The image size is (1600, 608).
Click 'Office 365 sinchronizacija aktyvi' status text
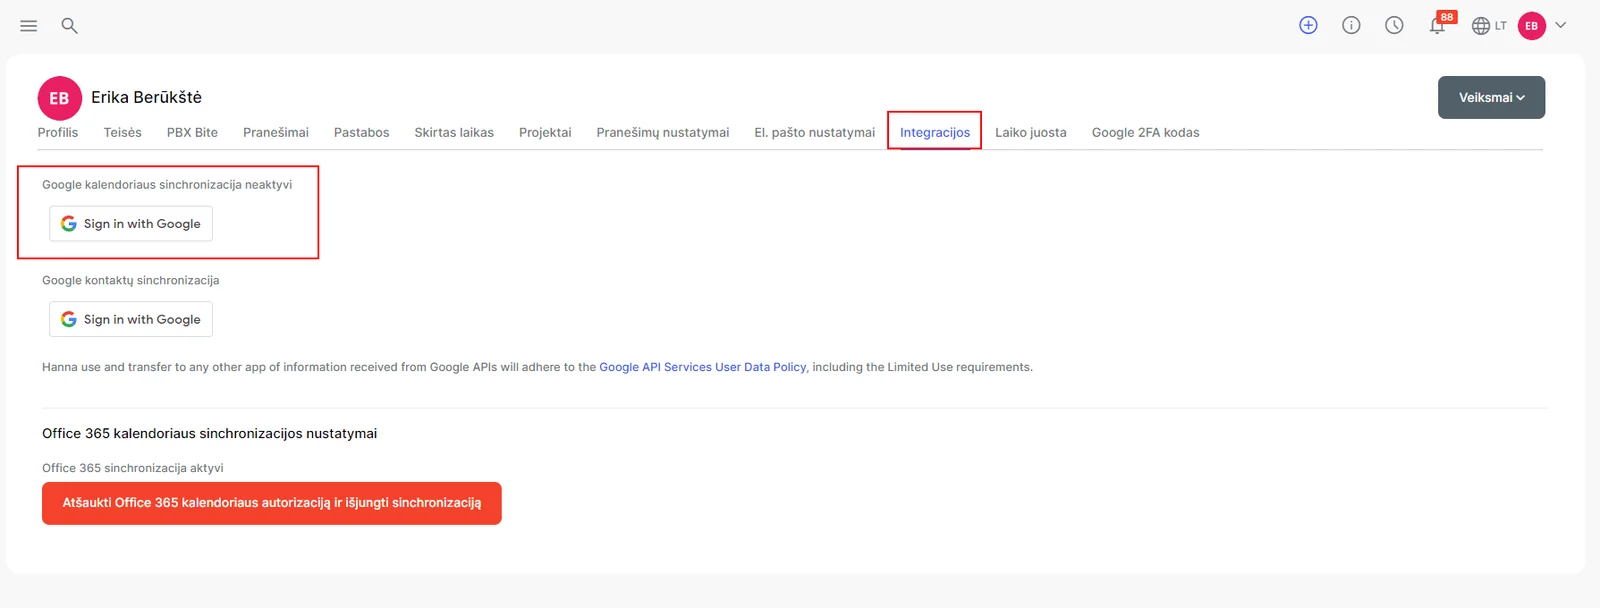coord(133,468)
